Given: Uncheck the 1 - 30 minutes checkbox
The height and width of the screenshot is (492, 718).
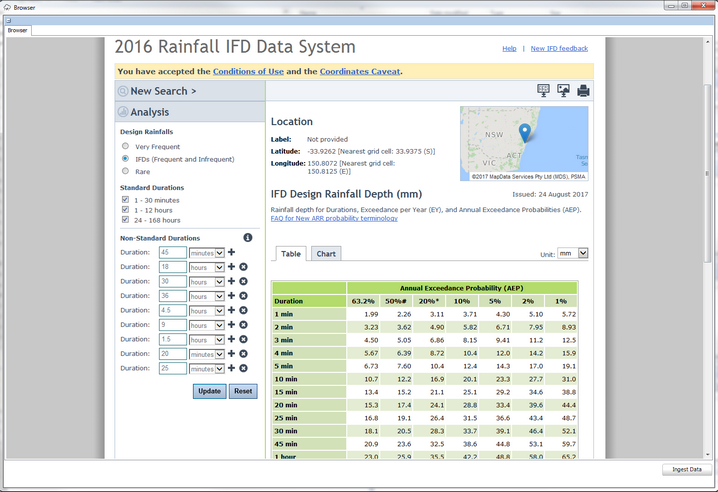Looking at the screenshot, I should click(x=126, y=200).
